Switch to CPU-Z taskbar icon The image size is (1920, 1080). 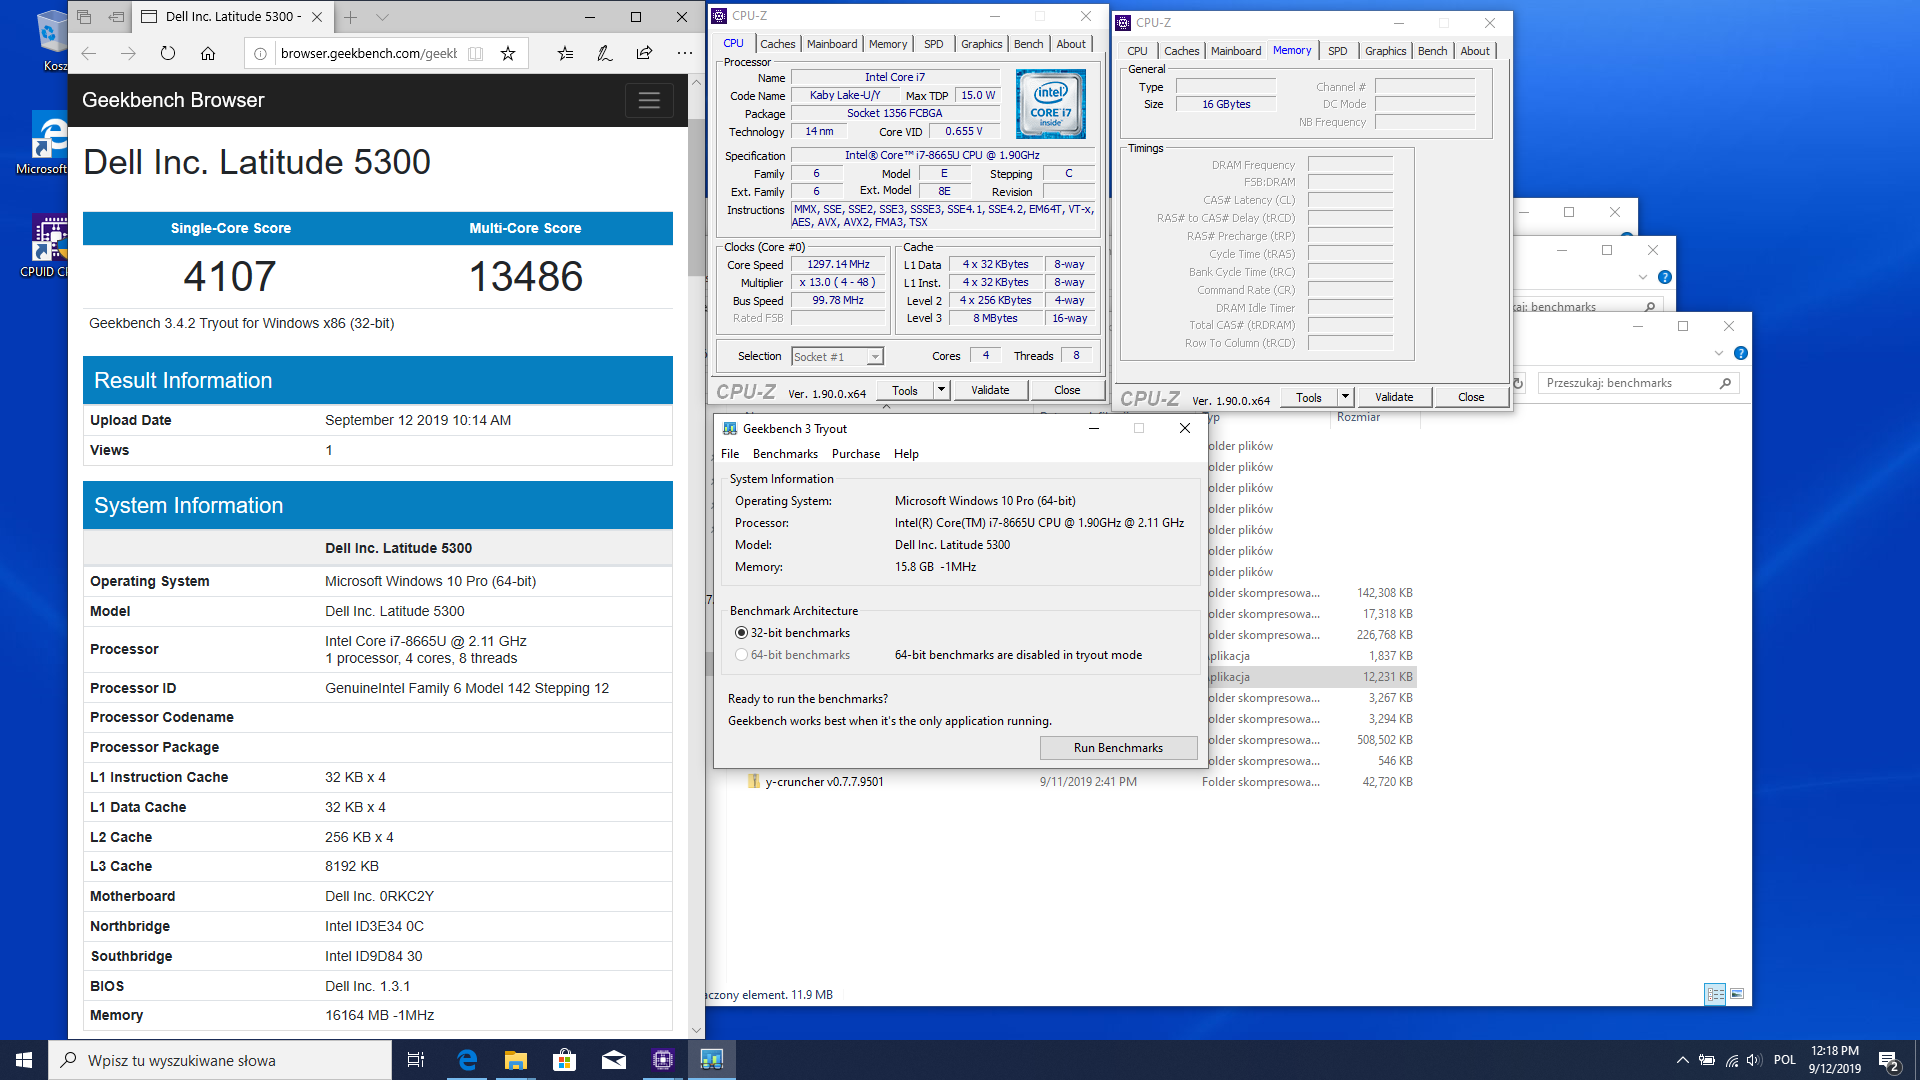coord(663,1060)
